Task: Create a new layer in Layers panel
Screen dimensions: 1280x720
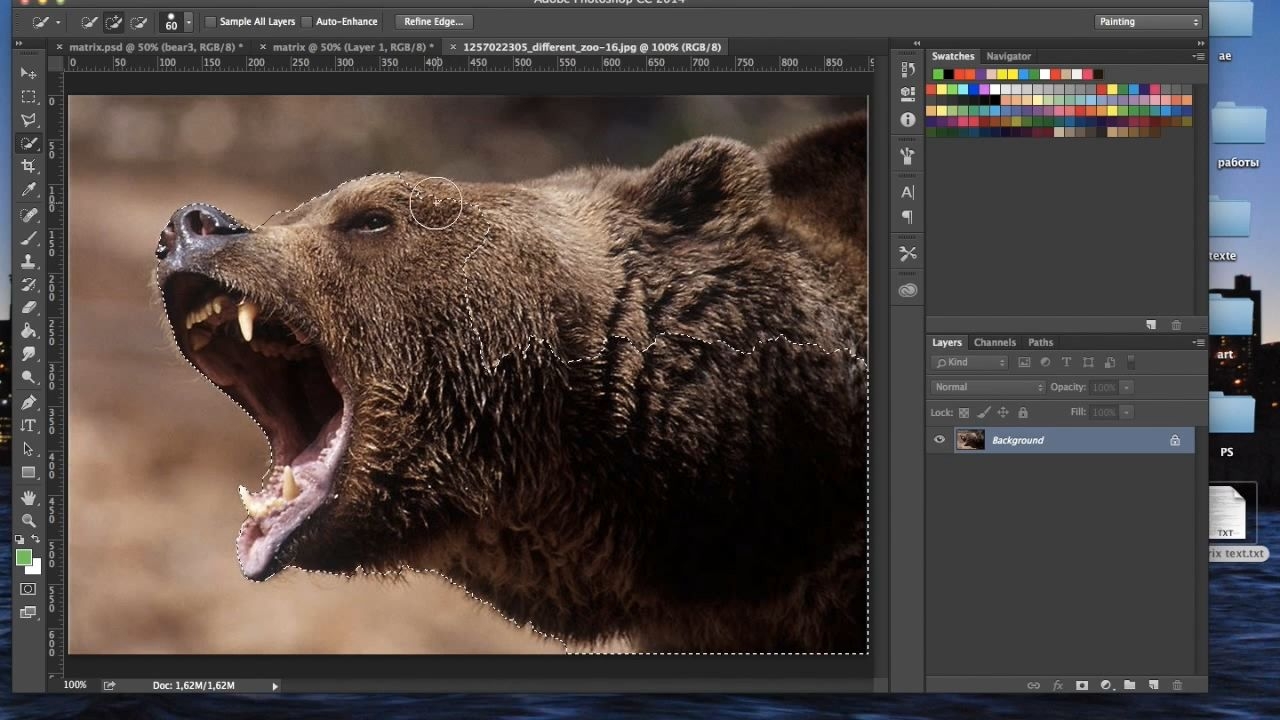Action: (x=1153, y=685)
